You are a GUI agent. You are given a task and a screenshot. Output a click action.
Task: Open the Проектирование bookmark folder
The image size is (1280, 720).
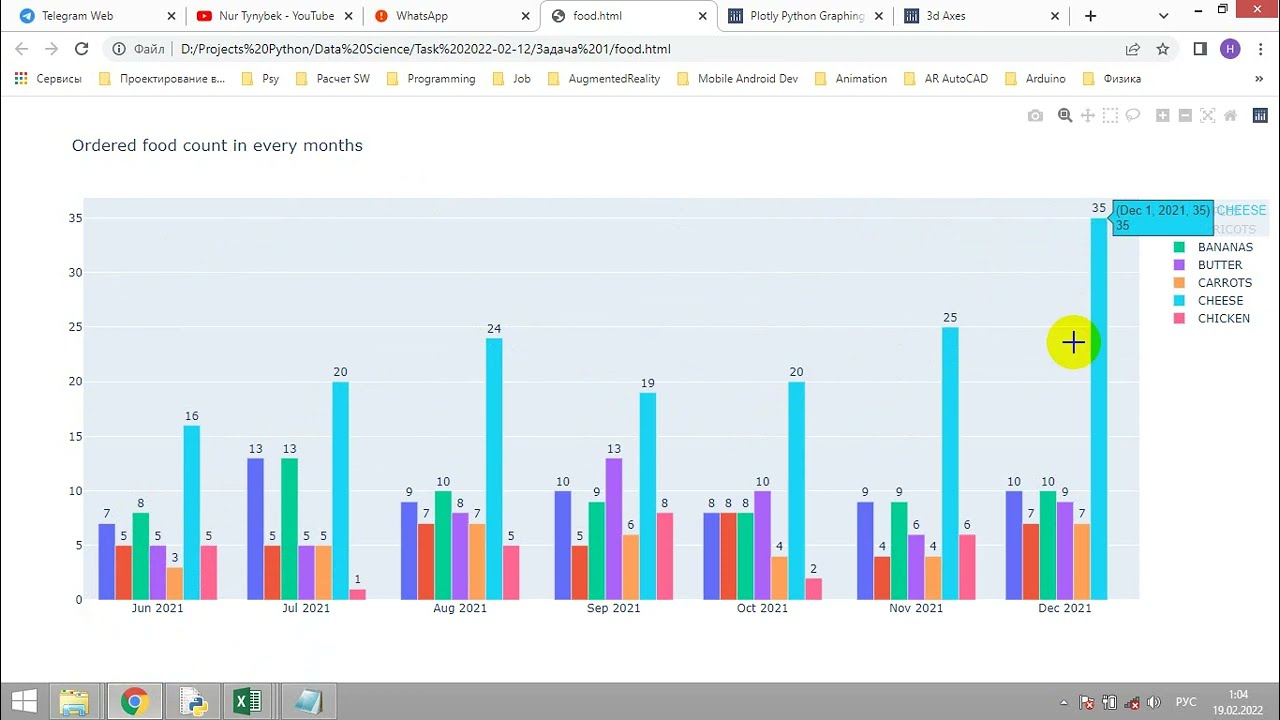162,78
